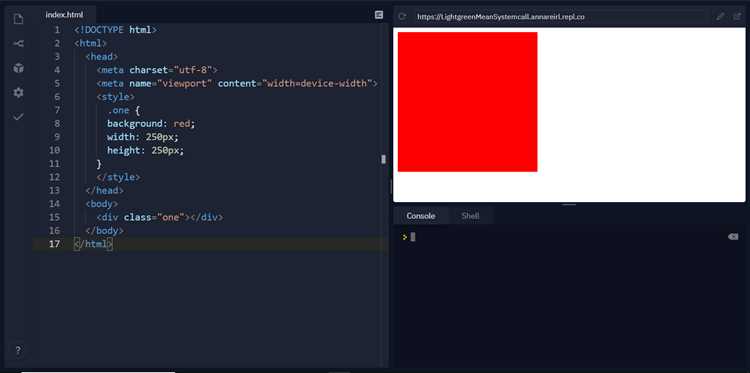Click the editor layout icon above code
750x373 pixels.
379,15
